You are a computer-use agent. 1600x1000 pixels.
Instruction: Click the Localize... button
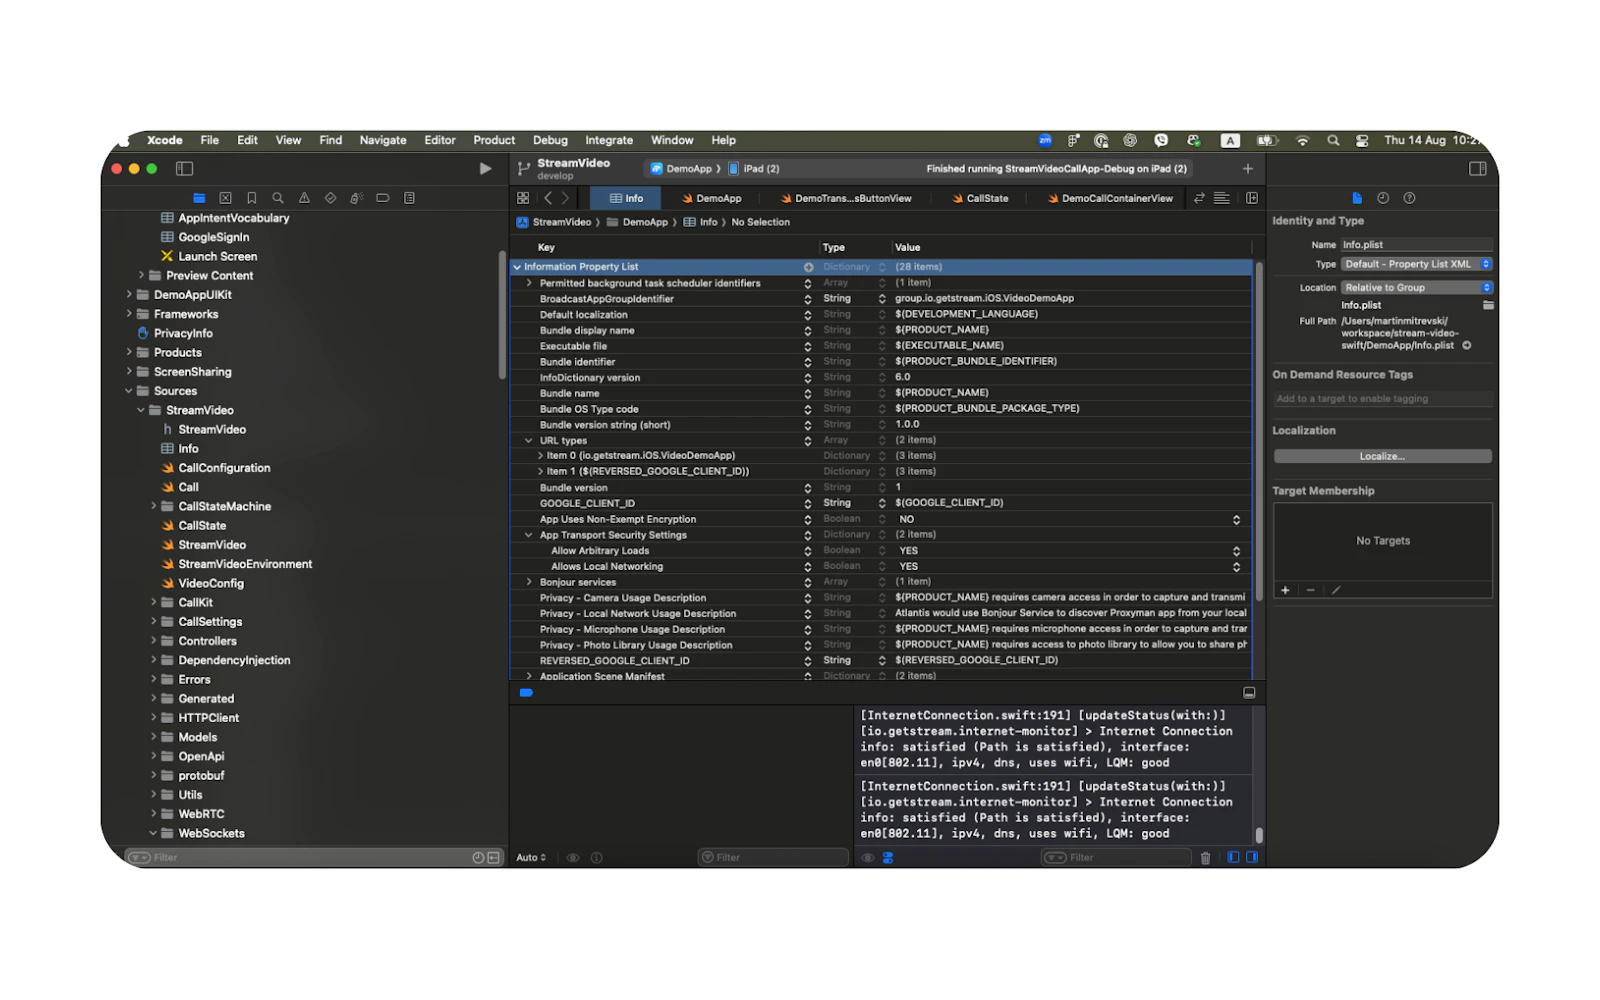tap(1382, 456)
